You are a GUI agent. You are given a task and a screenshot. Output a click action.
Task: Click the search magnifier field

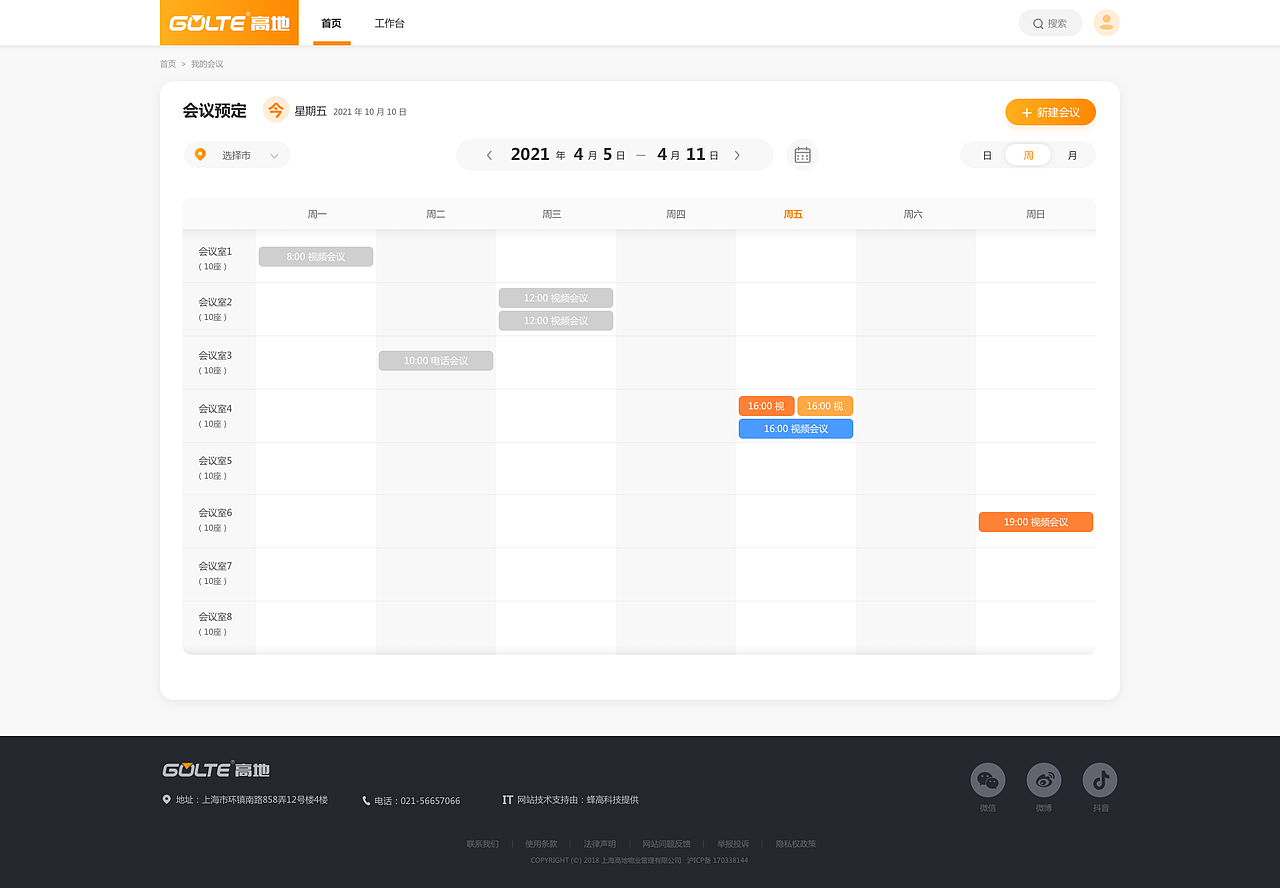click(1050, 23)
